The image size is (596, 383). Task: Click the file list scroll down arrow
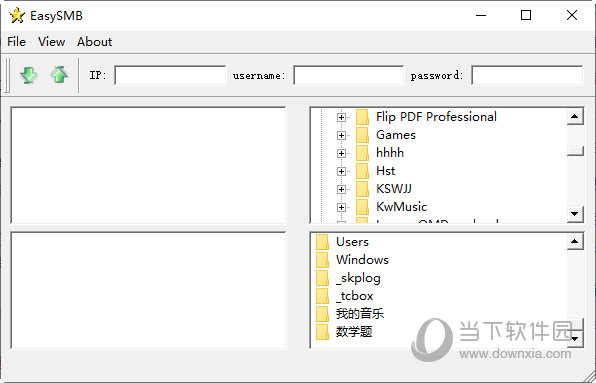[575, 339]
